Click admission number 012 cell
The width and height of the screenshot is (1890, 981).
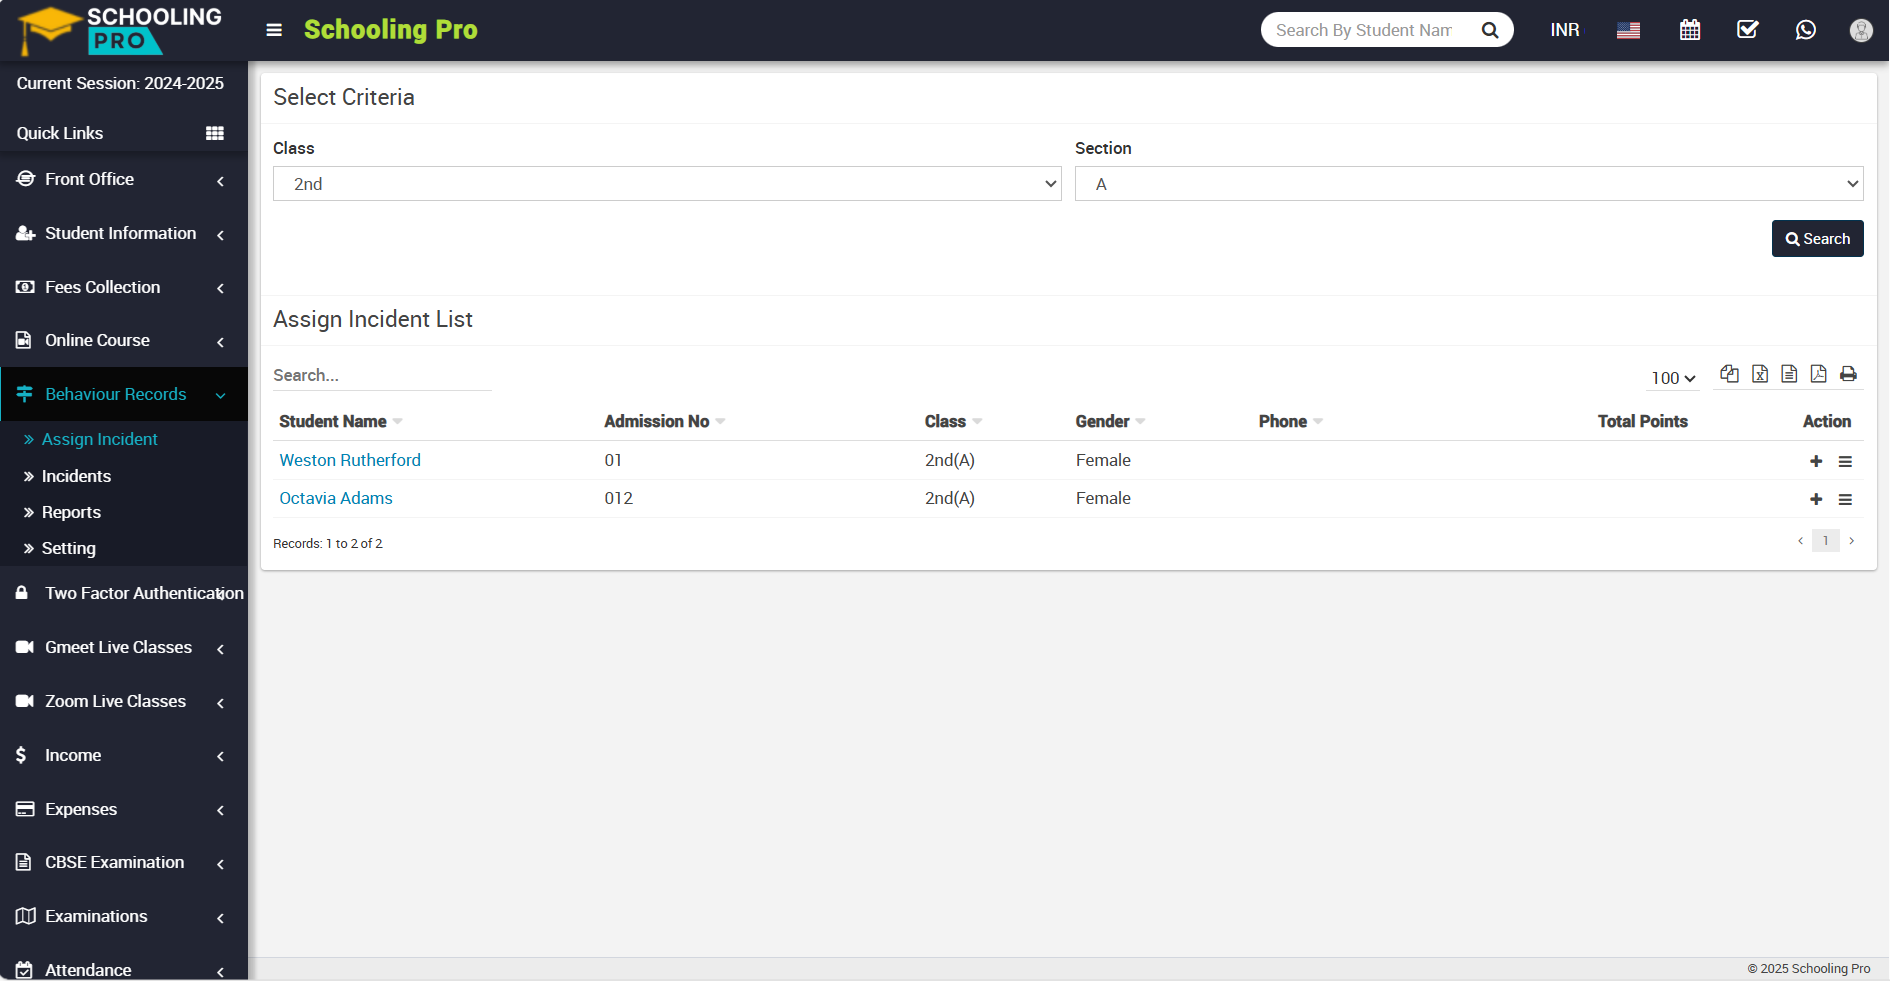tap(618, 498)
